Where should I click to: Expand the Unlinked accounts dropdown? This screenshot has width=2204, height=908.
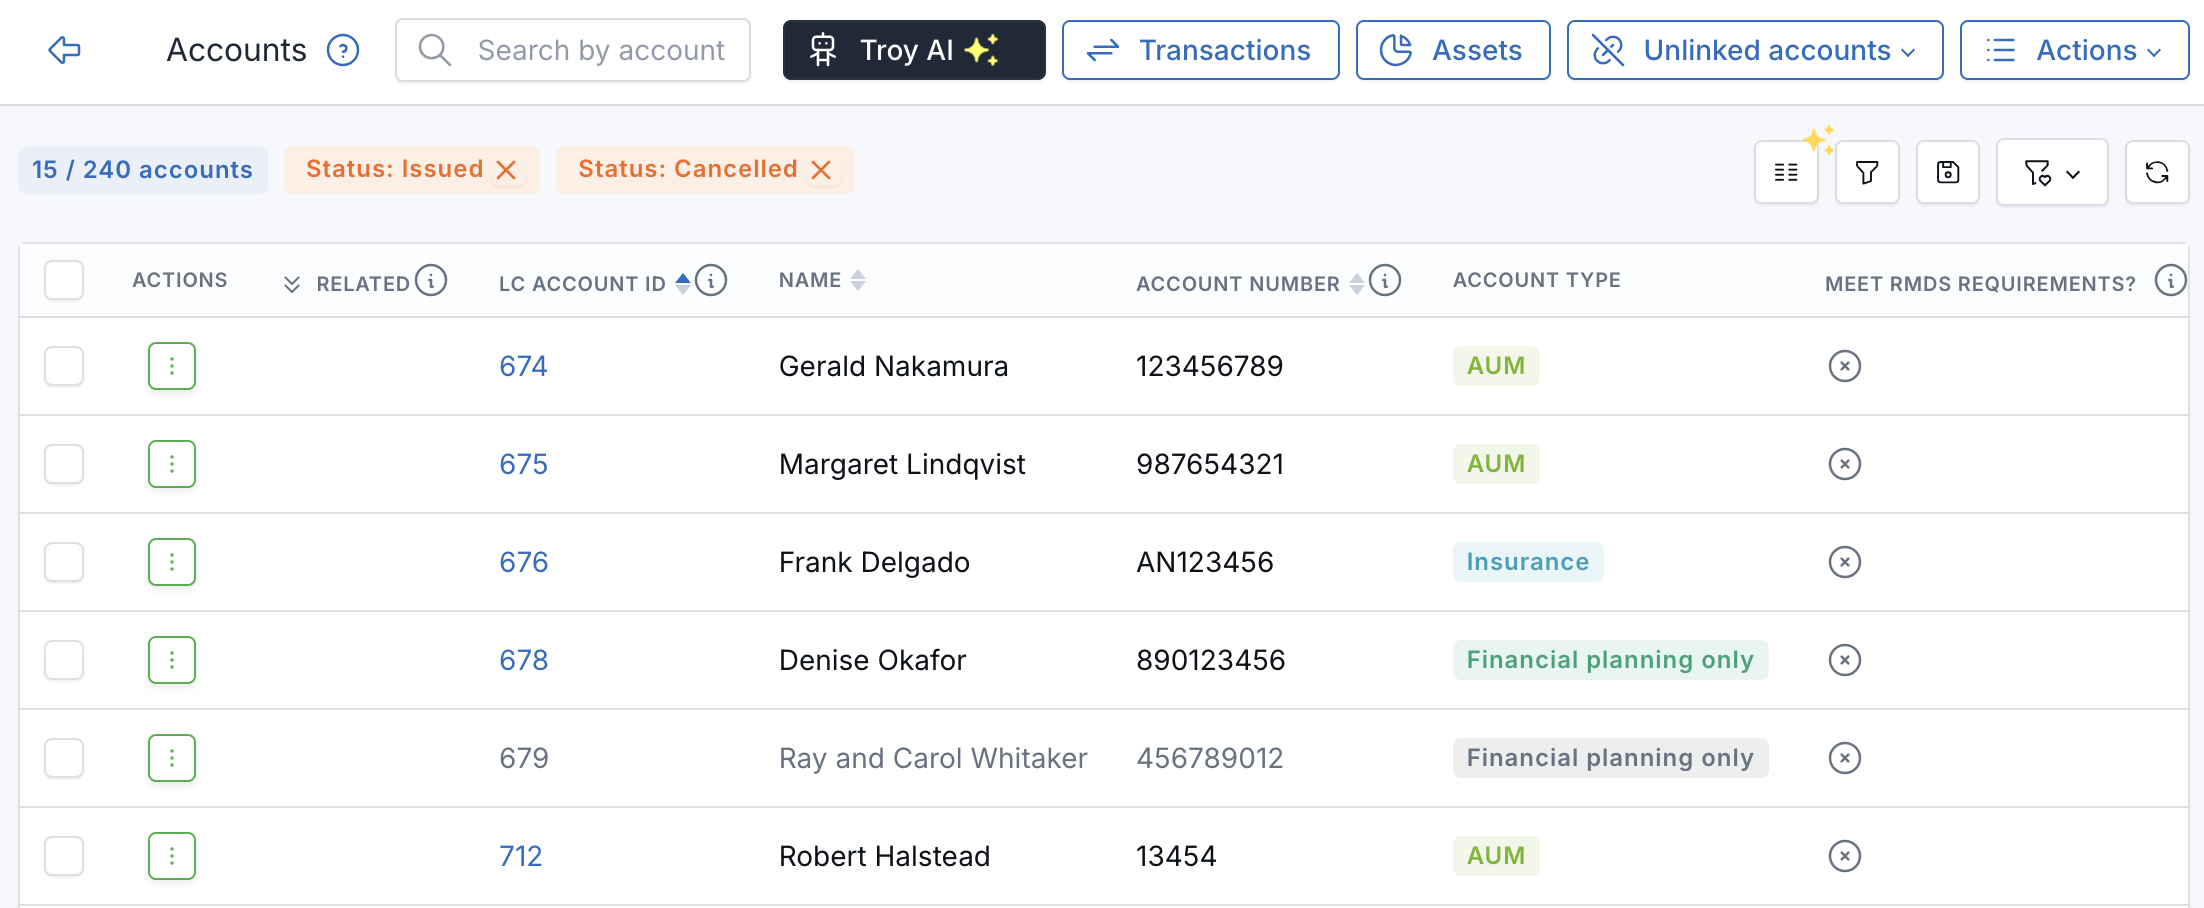click(x=1755, y=50)
